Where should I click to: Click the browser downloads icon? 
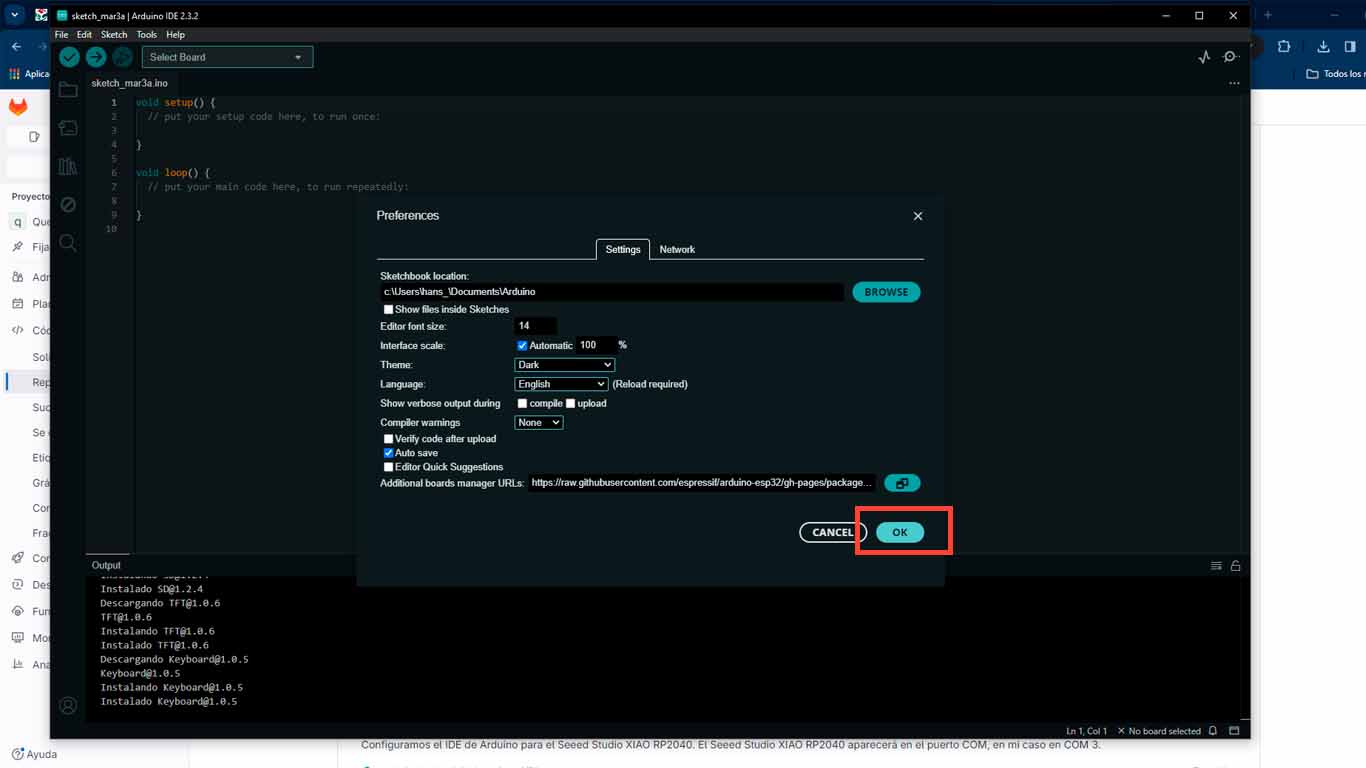click(x=1323, y=46)
